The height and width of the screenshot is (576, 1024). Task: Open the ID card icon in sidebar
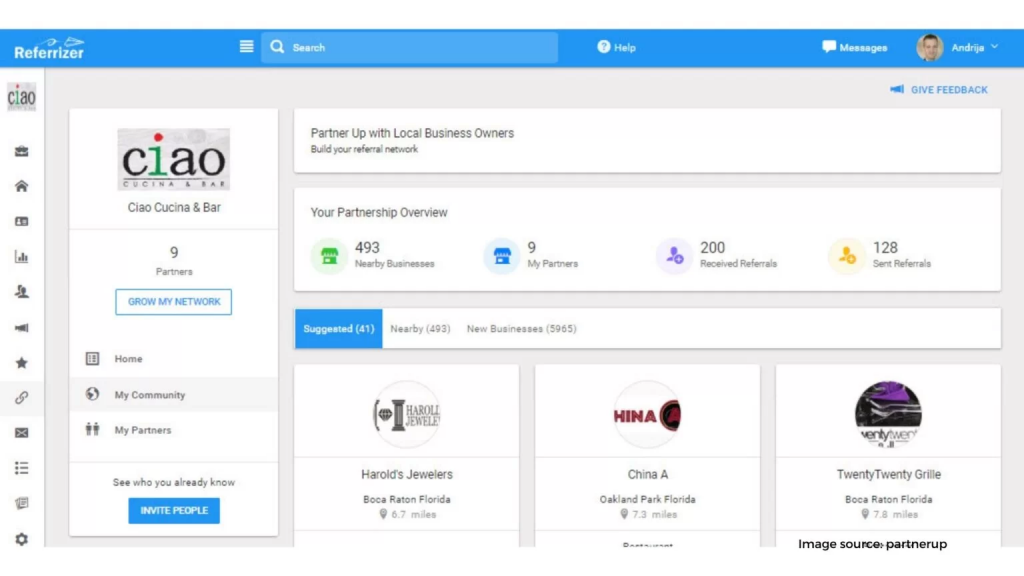tap(22, 221)
